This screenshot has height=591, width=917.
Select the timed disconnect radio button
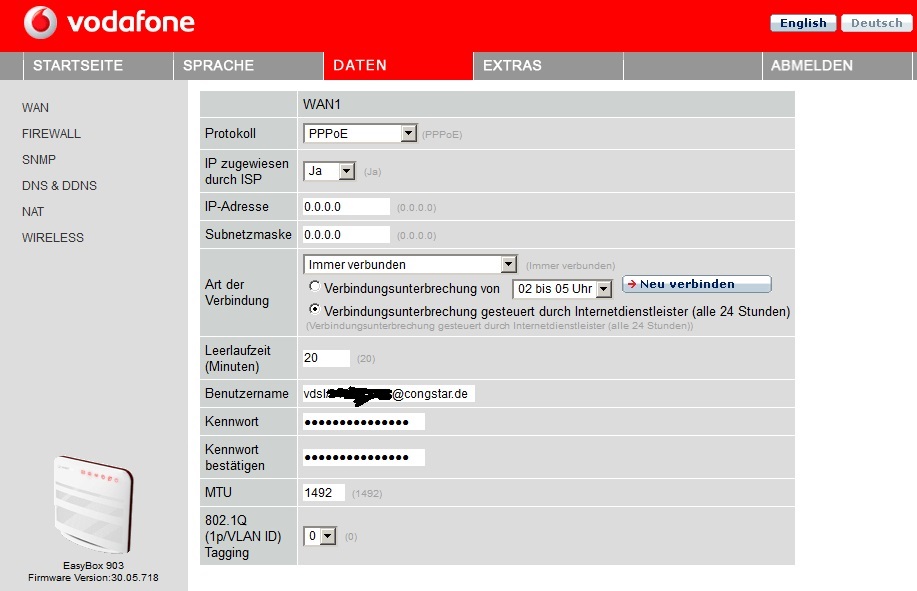tap(315, 288)
